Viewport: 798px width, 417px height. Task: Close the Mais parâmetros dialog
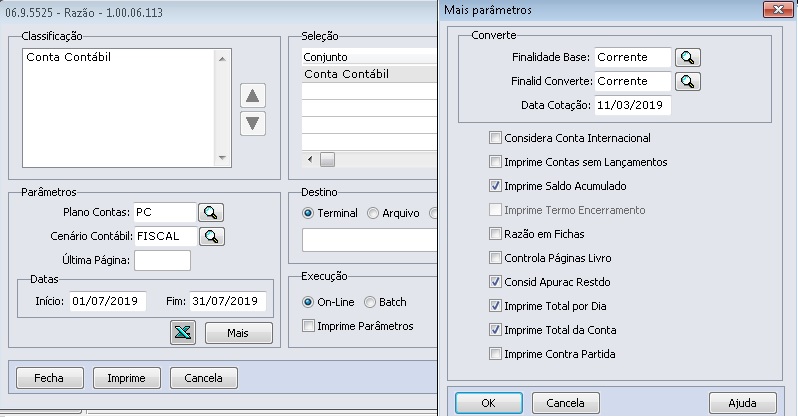778,10
